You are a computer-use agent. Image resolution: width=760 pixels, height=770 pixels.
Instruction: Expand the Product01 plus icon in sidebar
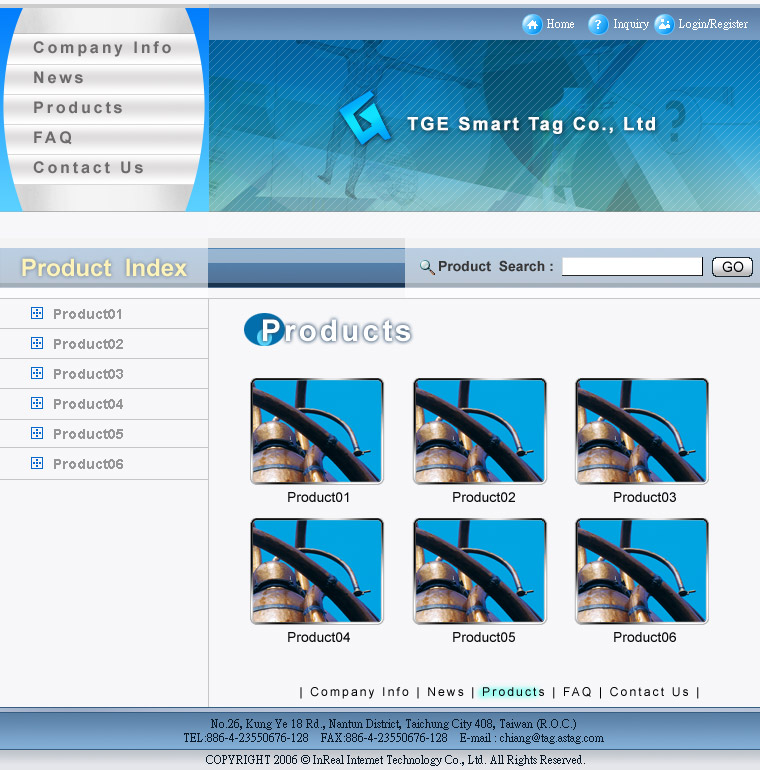[x=37, y=314]
